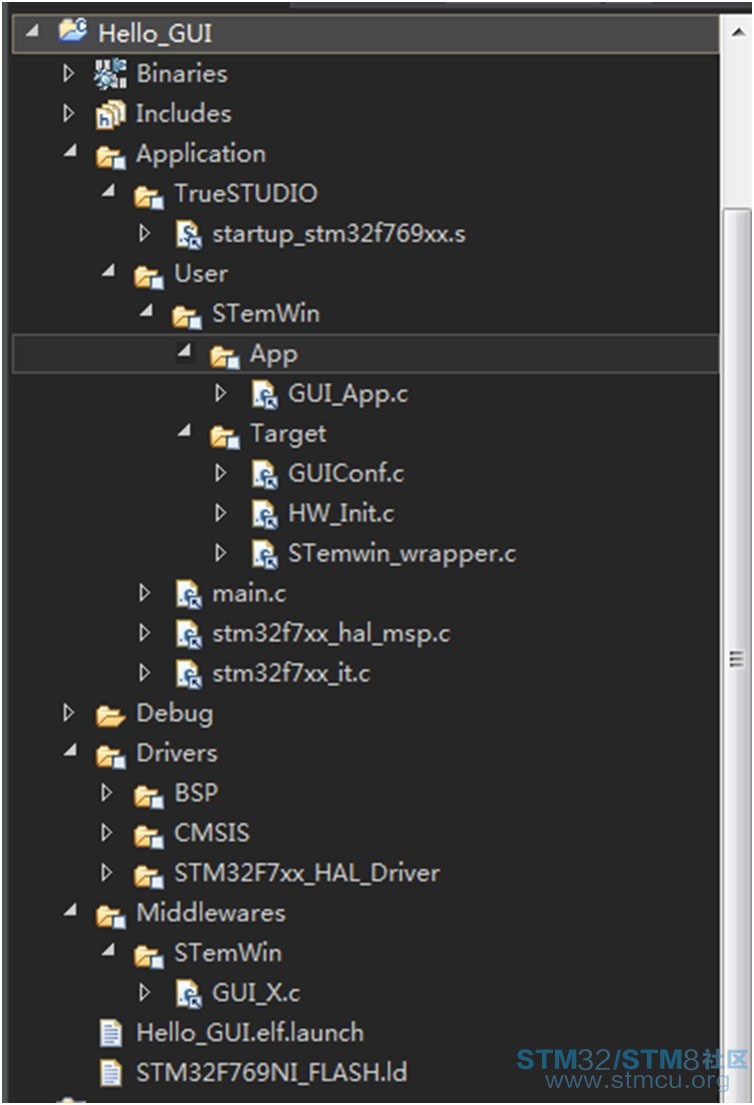
Task: Expand the BSP folder
Action: (106, 793)
